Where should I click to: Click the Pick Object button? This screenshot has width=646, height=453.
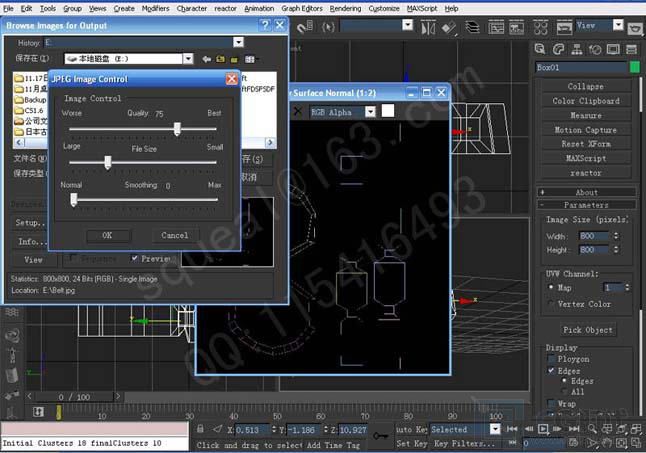(x=587, y=330)
